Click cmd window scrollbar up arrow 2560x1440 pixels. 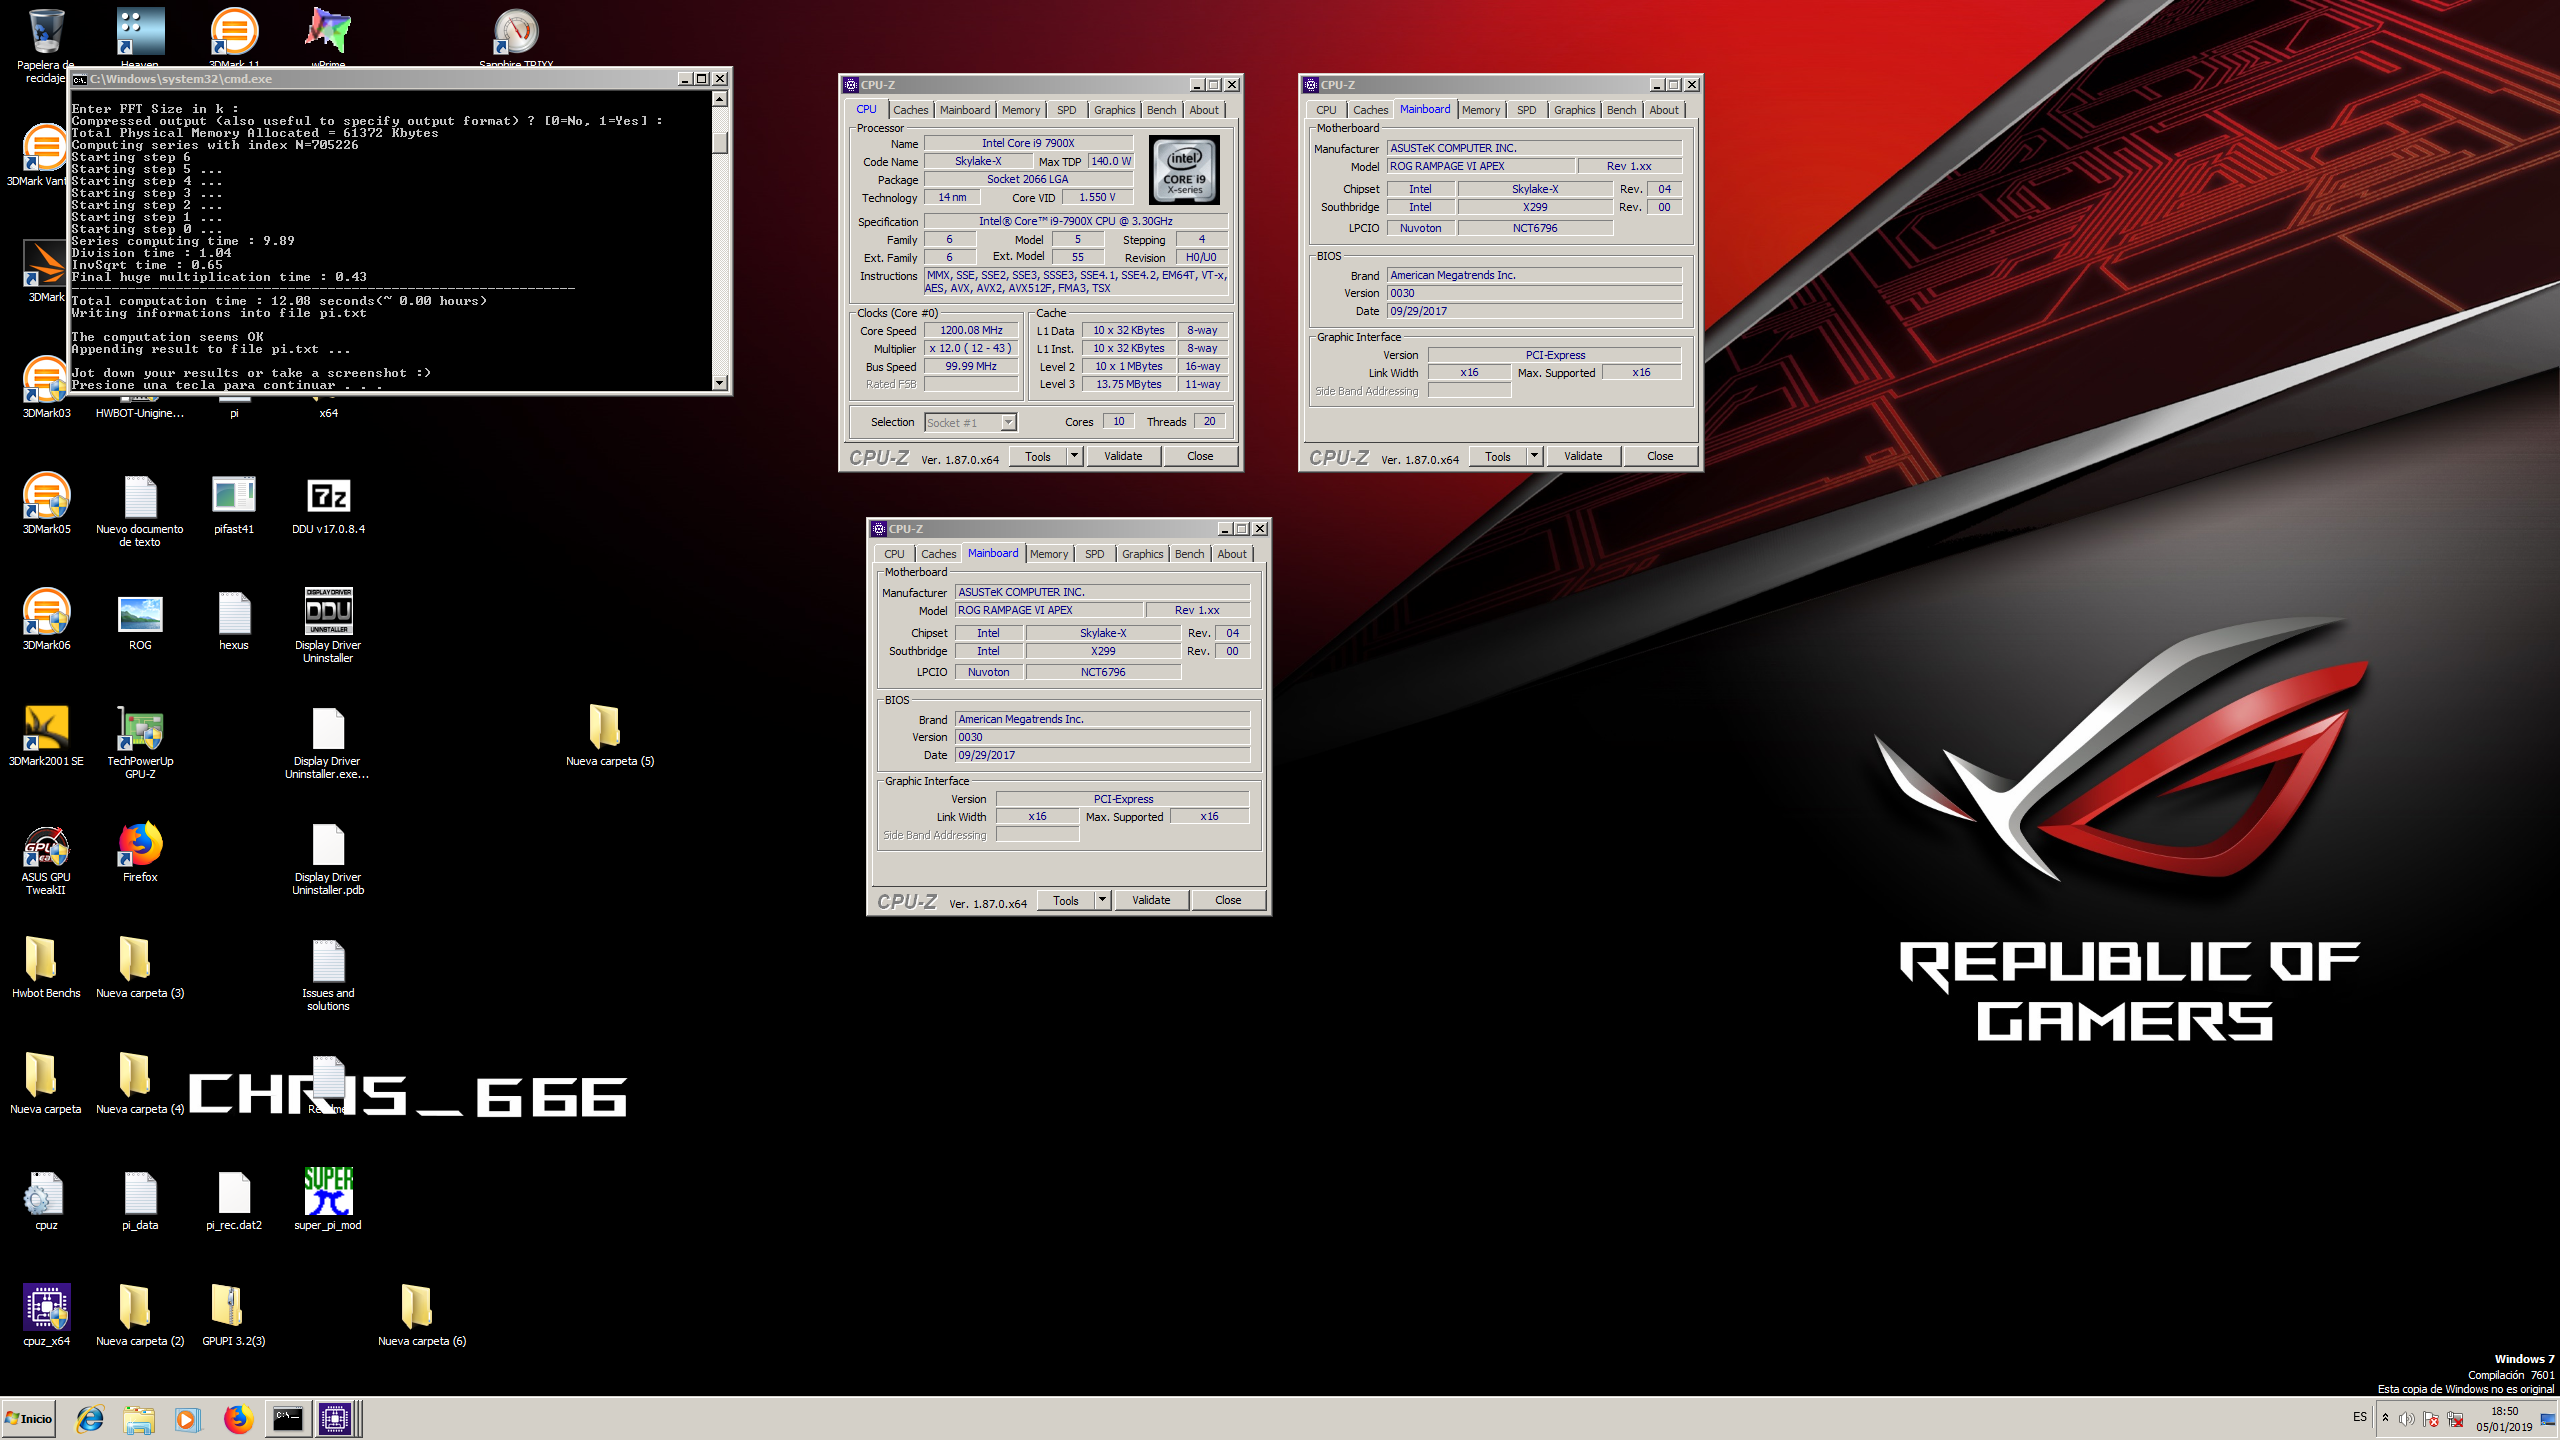tap(719, 99)
